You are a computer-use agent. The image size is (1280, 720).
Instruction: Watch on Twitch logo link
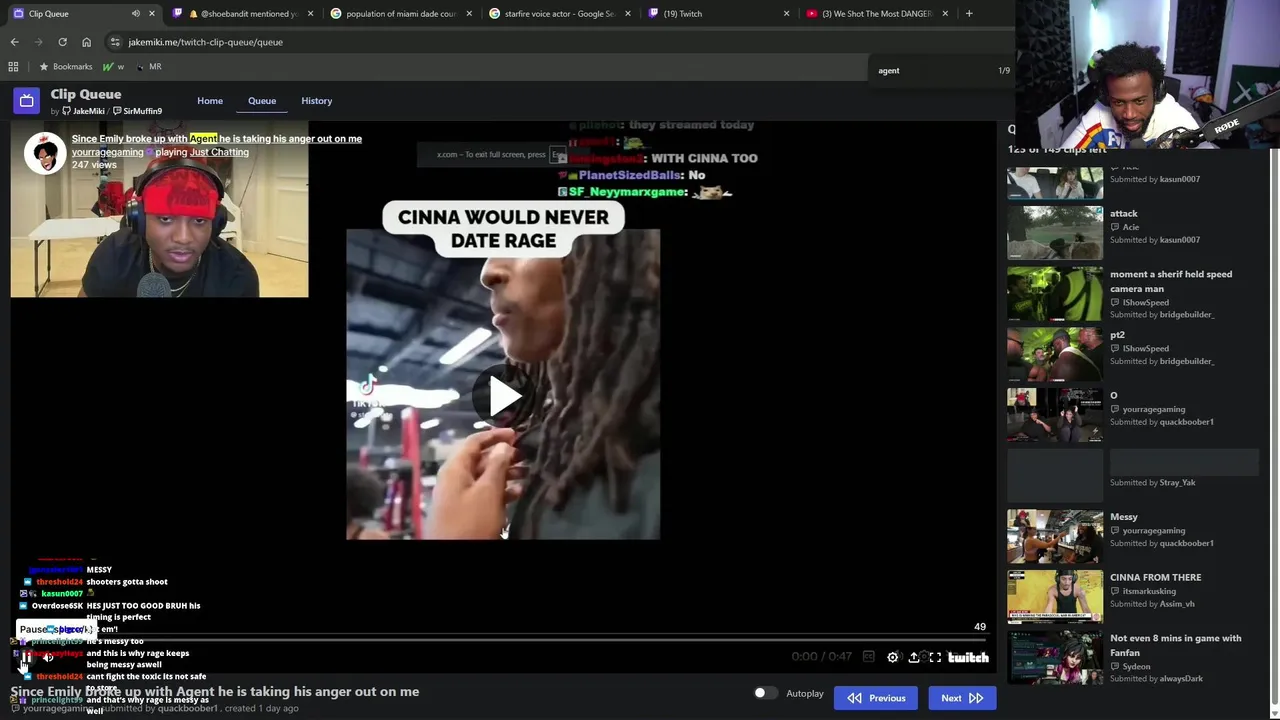[968, 657]
